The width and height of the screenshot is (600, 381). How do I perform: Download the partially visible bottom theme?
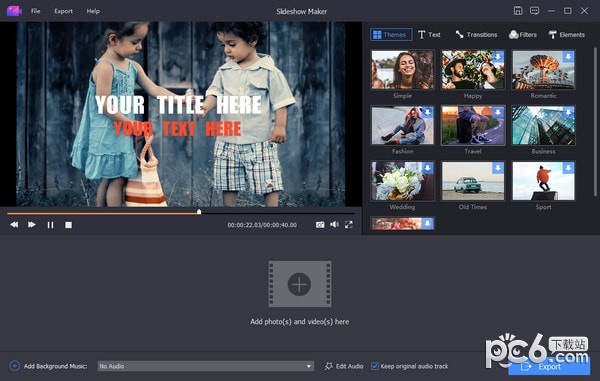(427, 223)
